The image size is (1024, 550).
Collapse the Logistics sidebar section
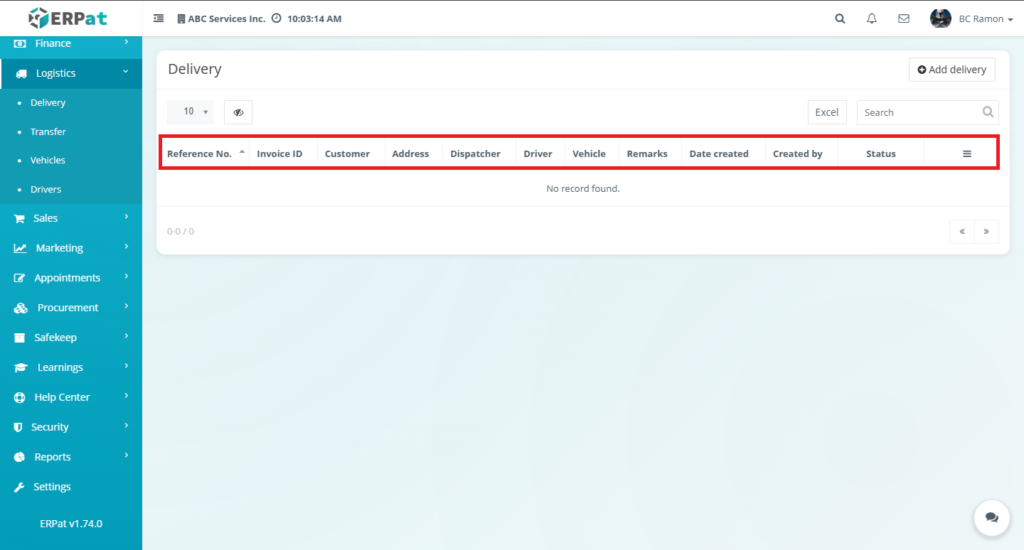[70, 73]
